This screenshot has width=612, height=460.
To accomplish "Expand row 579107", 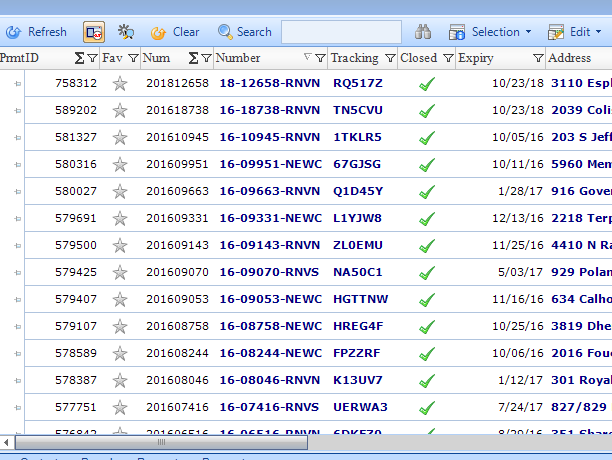I will (18, 327).
